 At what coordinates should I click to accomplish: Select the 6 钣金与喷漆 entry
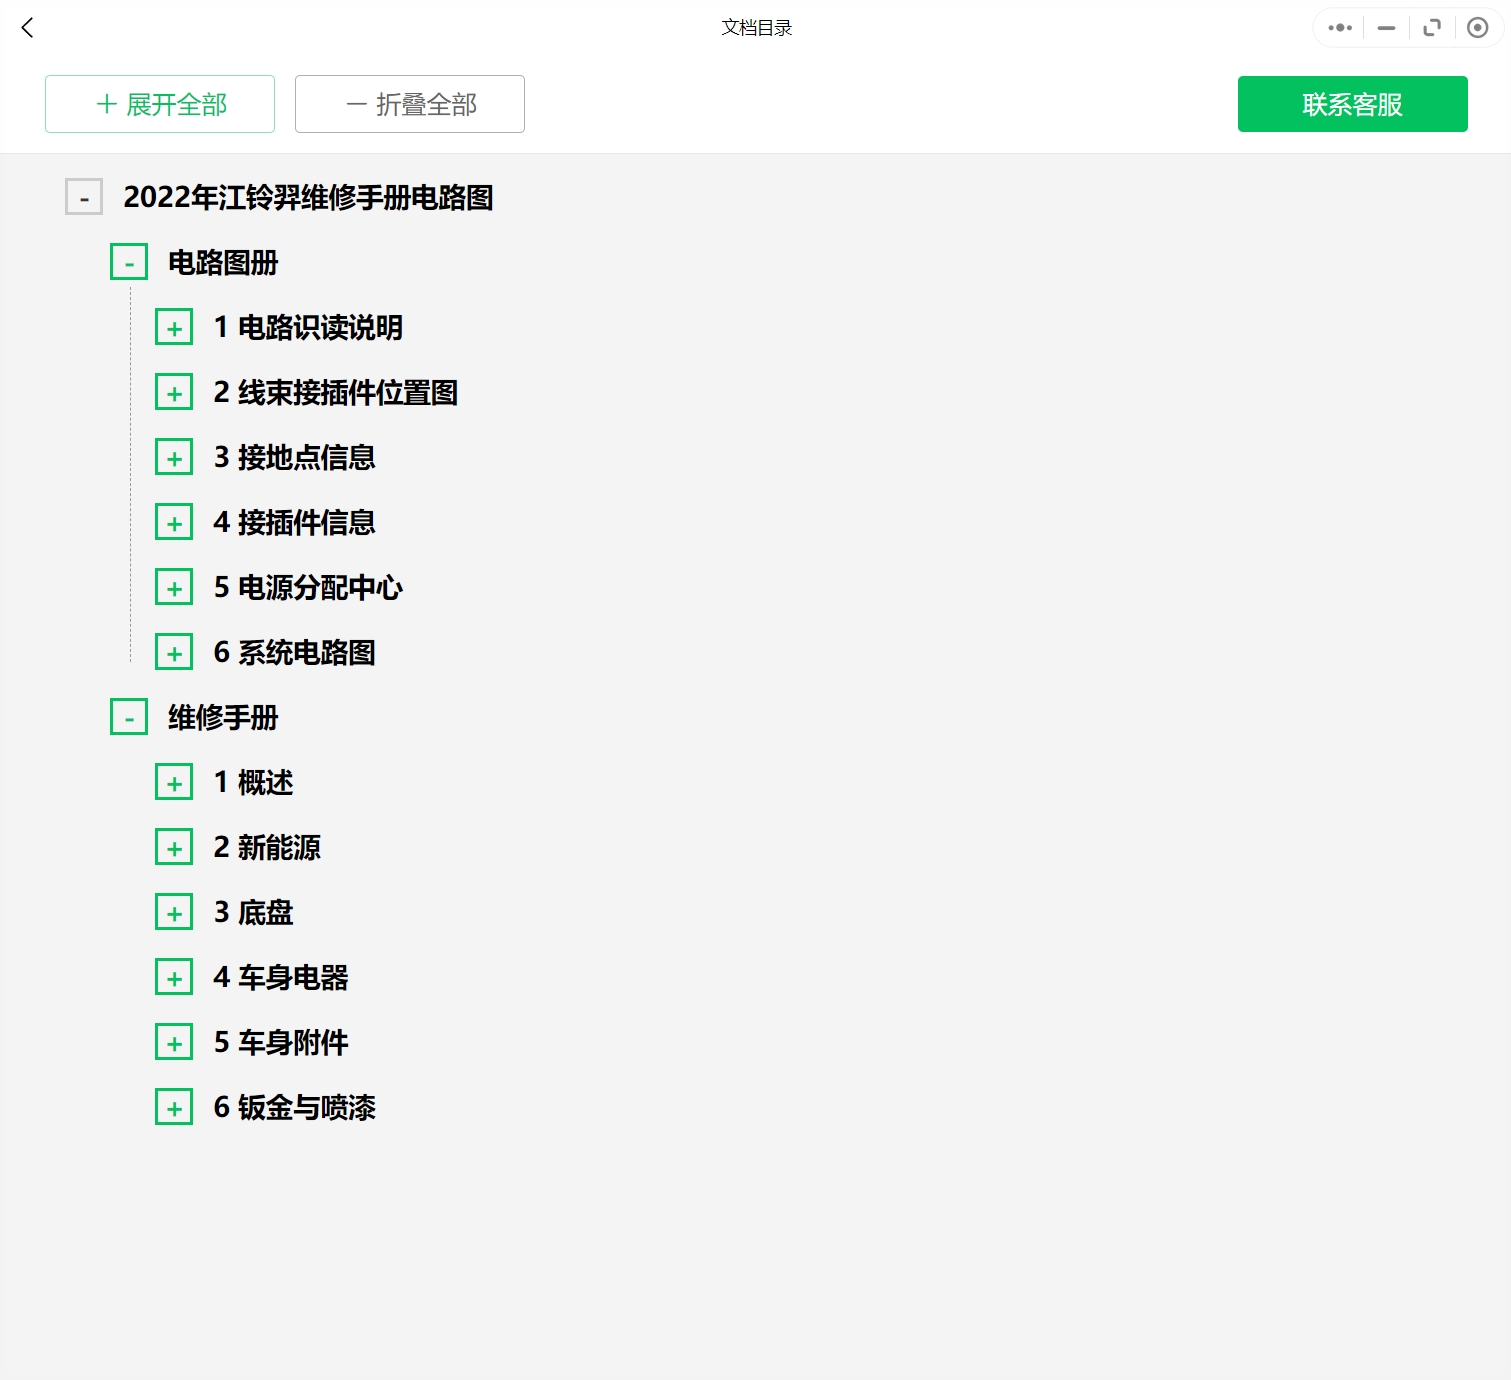coord(294,1107)
